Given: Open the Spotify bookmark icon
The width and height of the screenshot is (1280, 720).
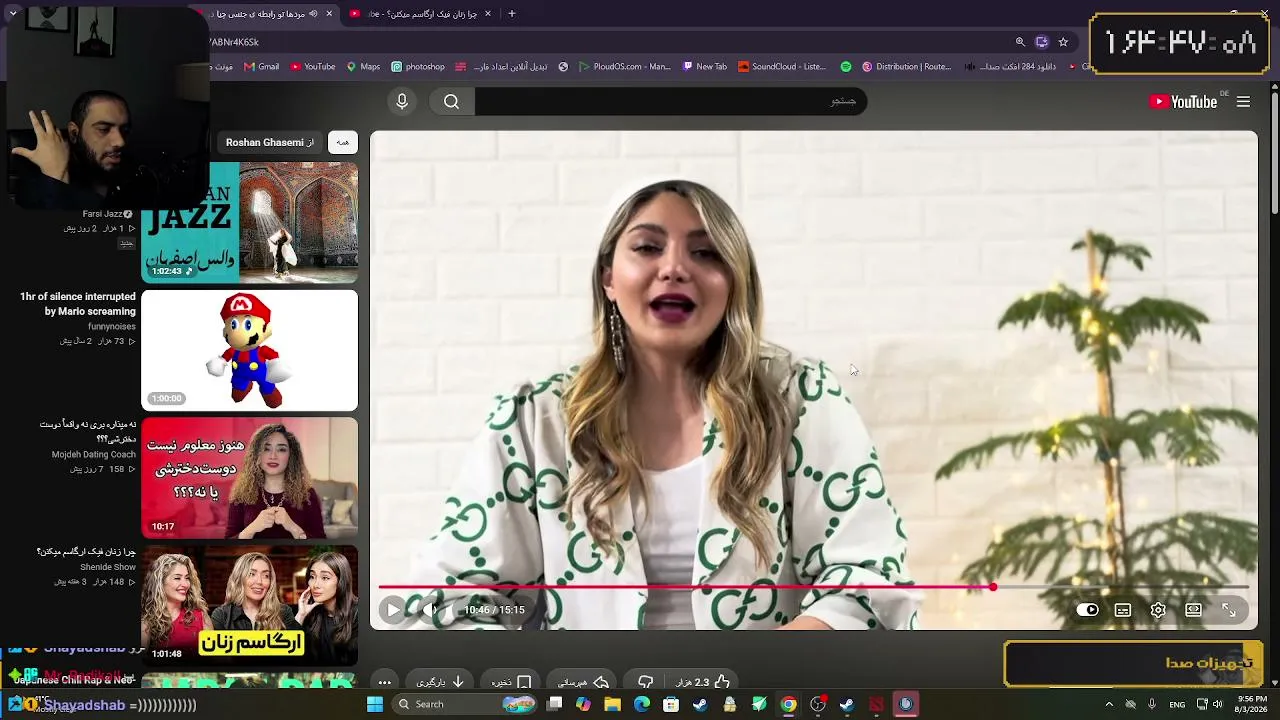Looking at the screenshot, I should 846,67.
